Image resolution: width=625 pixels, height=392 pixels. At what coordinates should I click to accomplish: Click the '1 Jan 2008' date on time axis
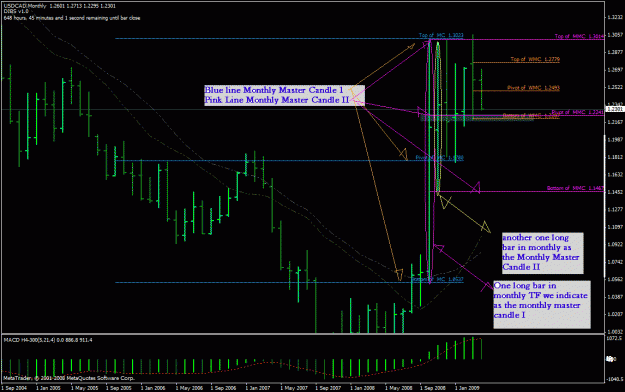pyautogui.click(x=363, y=388)
